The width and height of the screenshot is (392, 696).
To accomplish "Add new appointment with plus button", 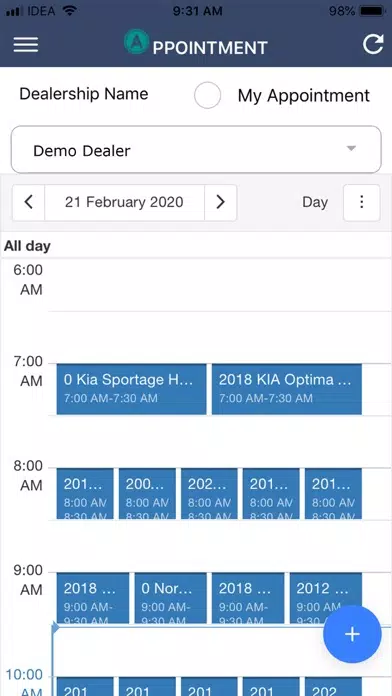I will [x=352, y=634].
